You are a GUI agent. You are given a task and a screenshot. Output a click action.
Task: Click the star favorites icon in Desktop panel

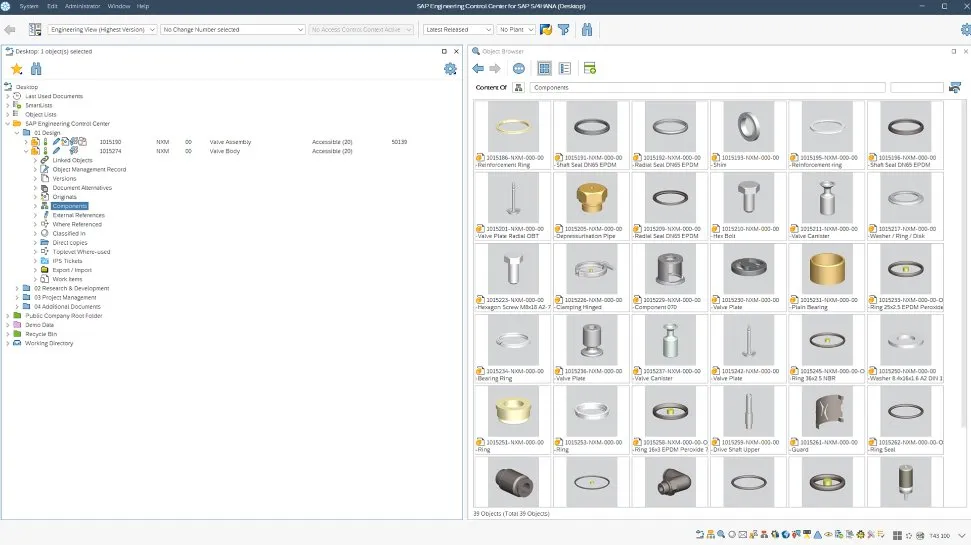[x=16, y=69]
